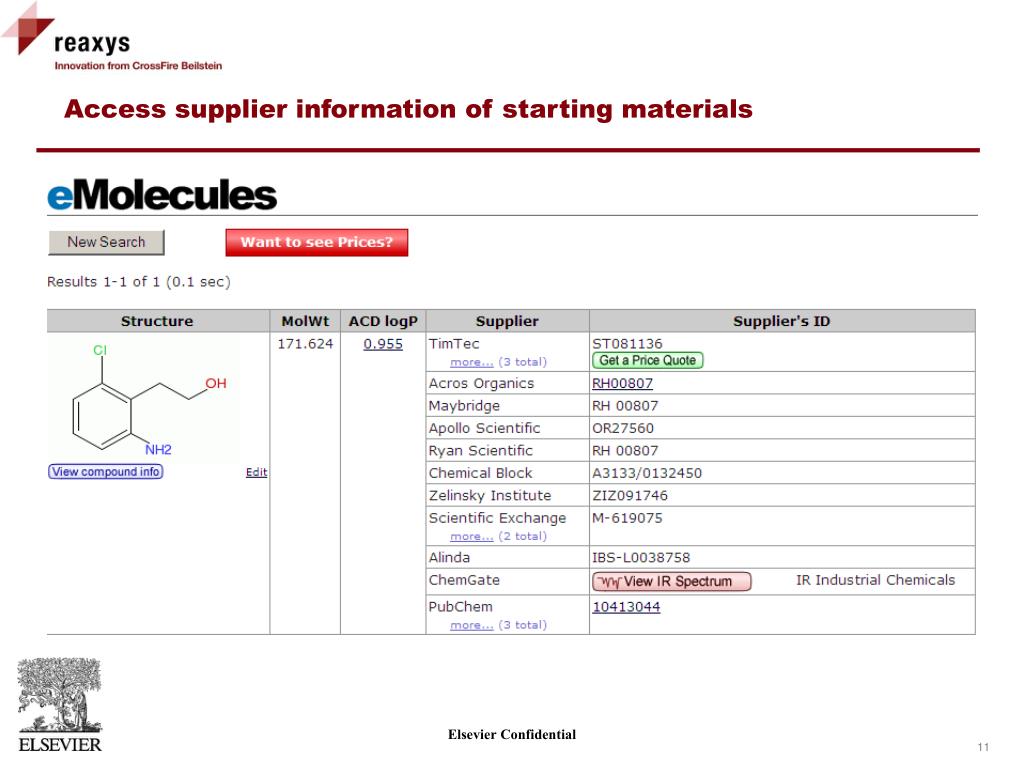Select the Maybridge ID RH 00807

coord(625,406)
